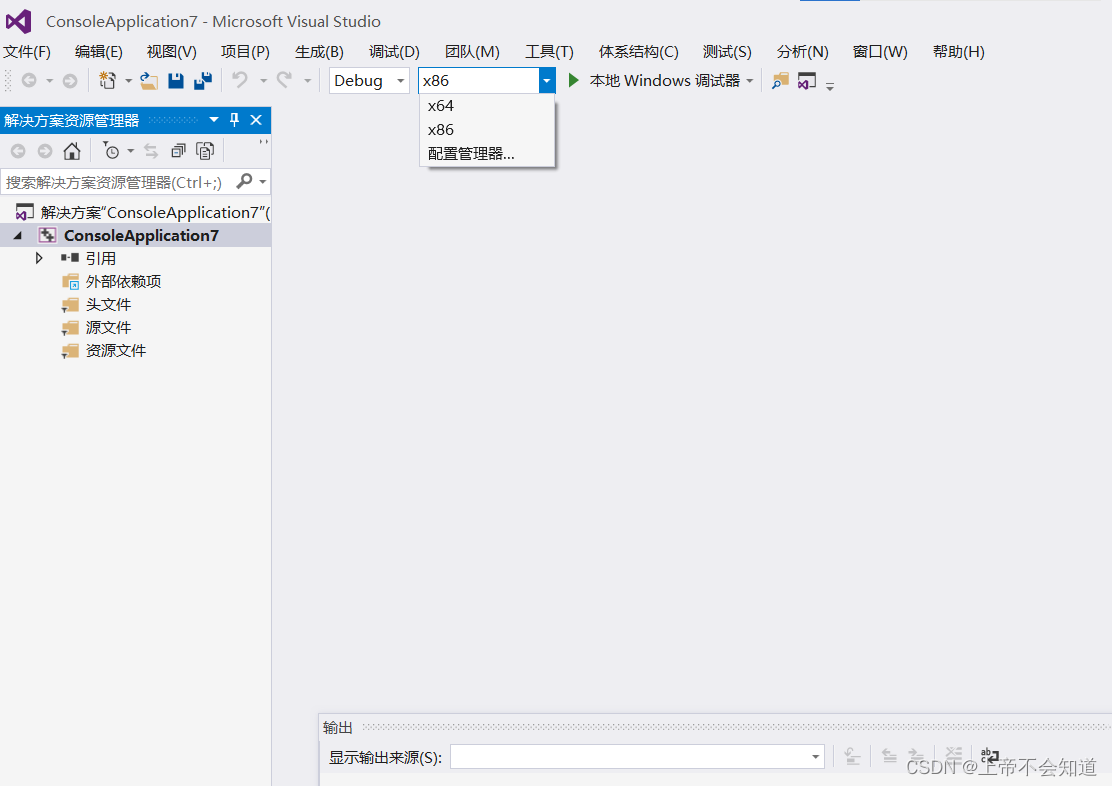Go back in Solution Explorer
The image size is (1112, 786).
[x=18, y=151]
